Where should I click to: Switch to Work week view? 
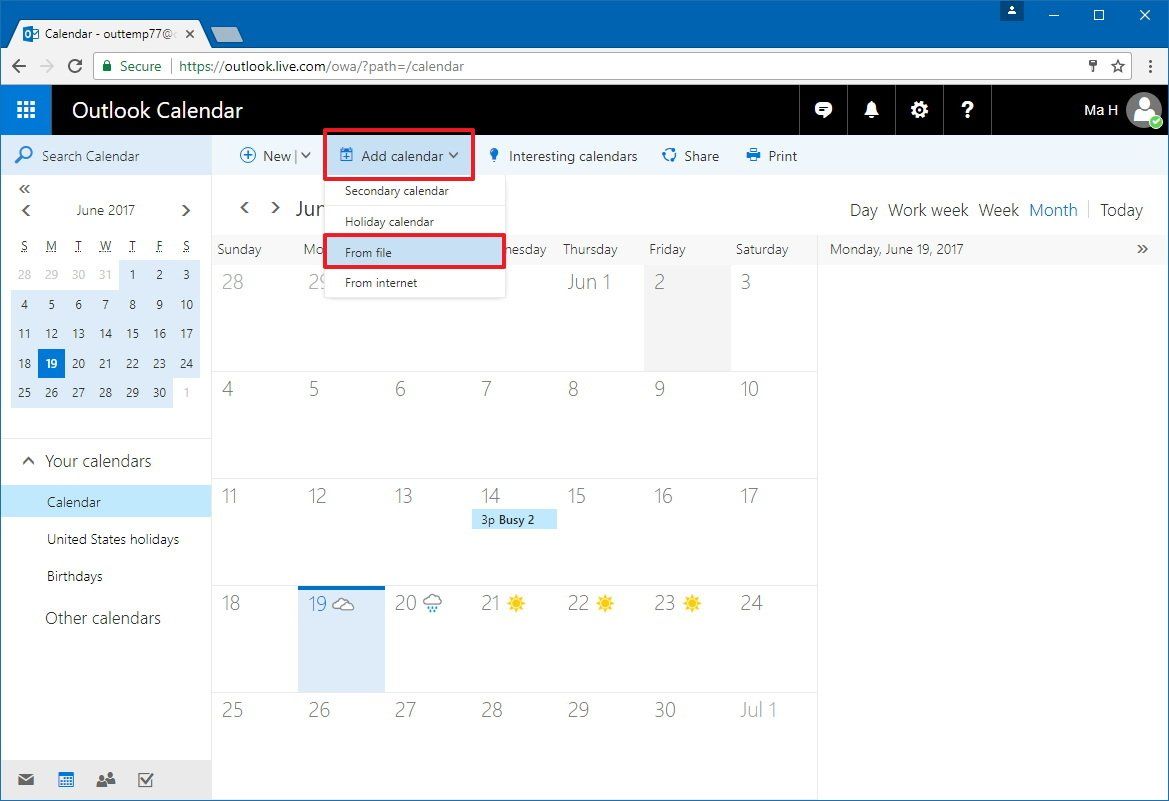[x=928, y=210]
